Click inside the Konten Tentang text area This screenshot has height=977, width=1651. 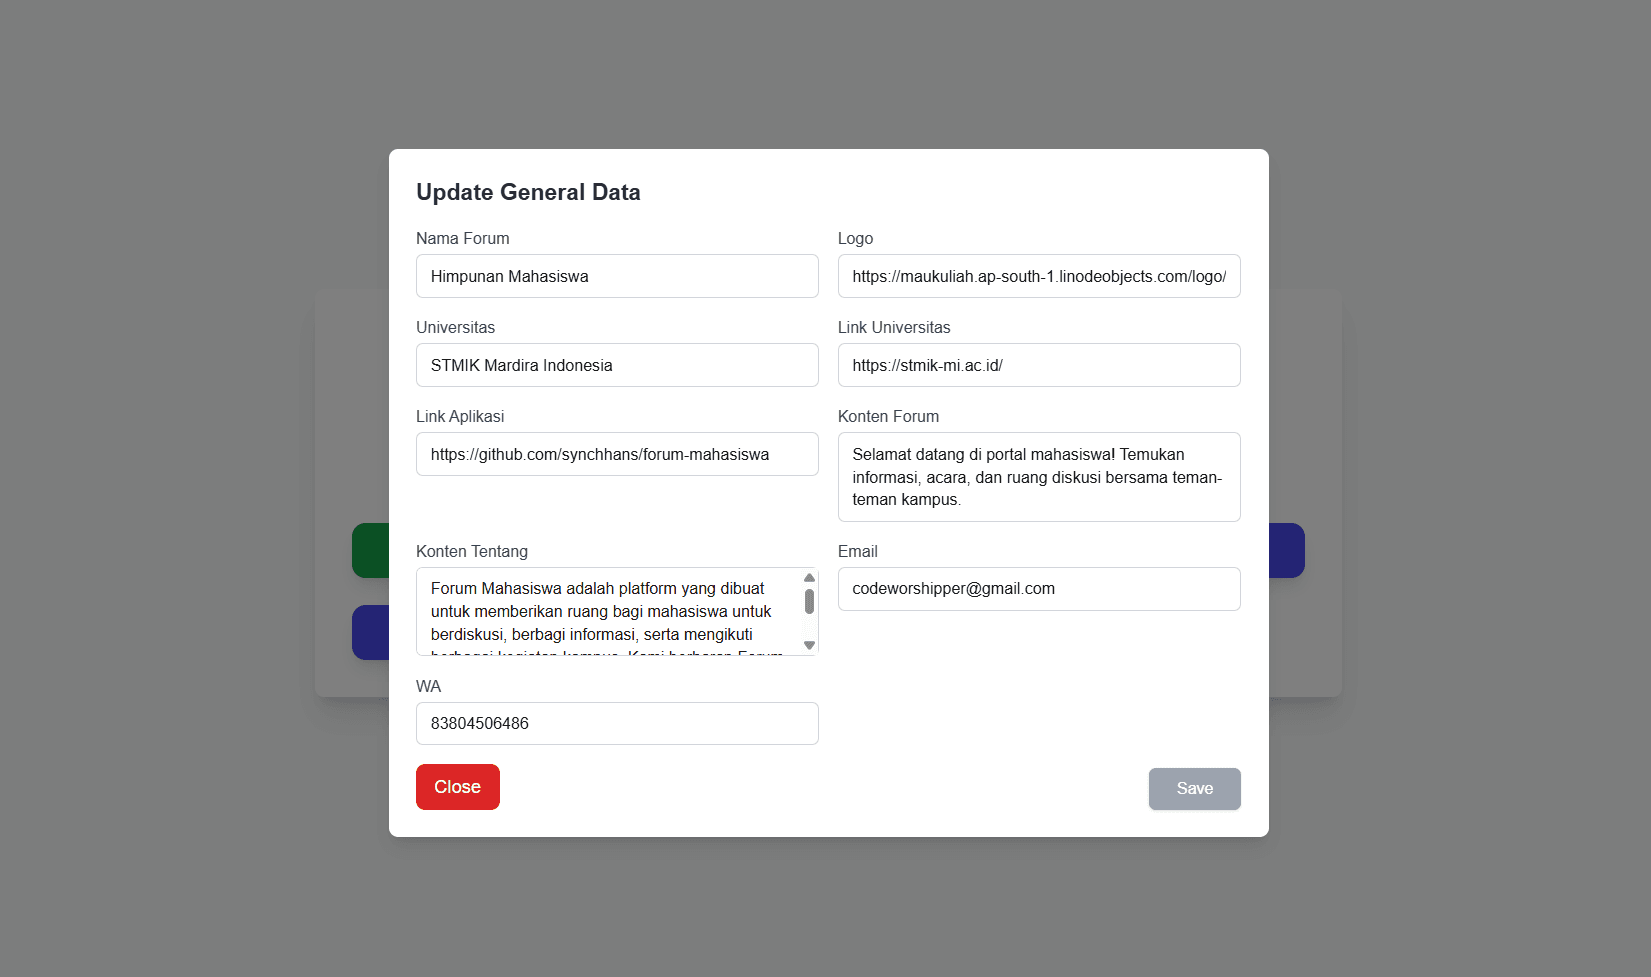pyautogui.click(x=605, y=611)
